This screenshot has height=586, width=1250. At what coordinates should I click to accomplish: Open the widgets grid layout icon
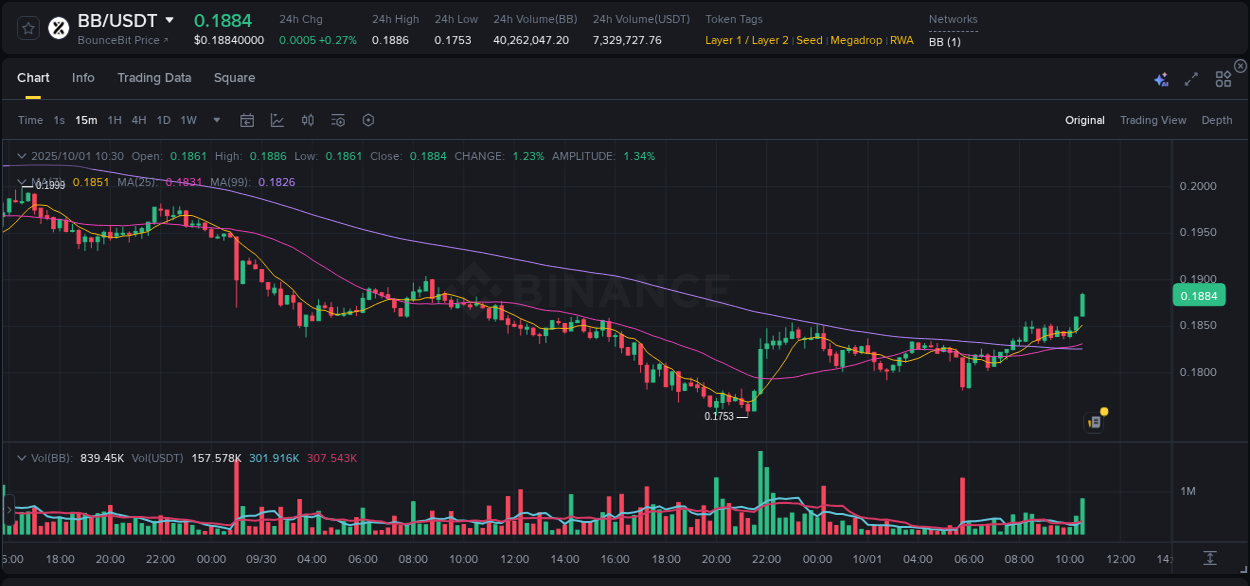coord(1223,78)
